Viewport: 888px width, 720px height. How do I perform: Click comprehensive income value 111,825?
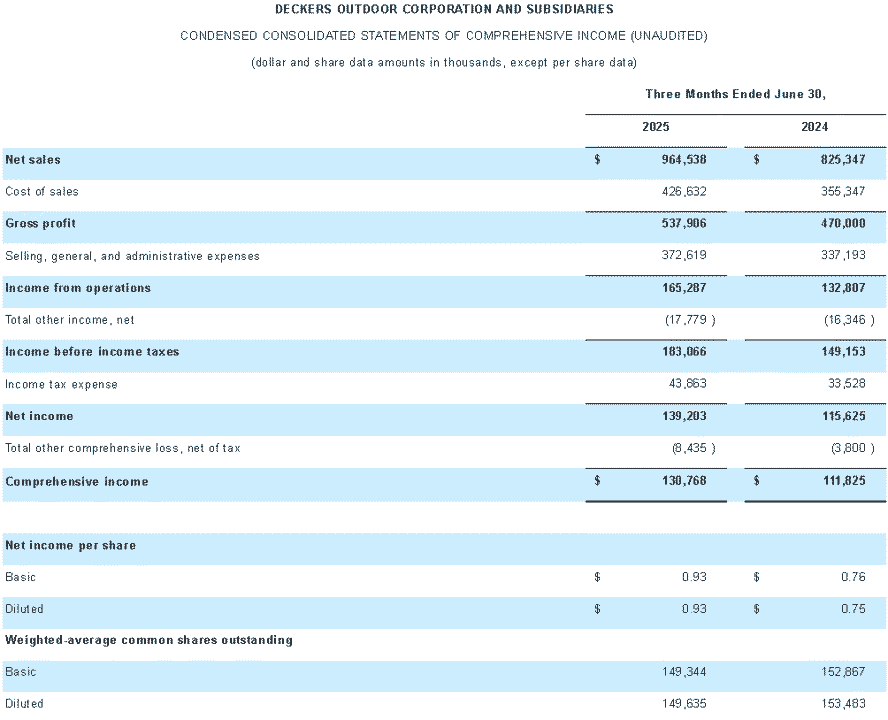point(843,481)
